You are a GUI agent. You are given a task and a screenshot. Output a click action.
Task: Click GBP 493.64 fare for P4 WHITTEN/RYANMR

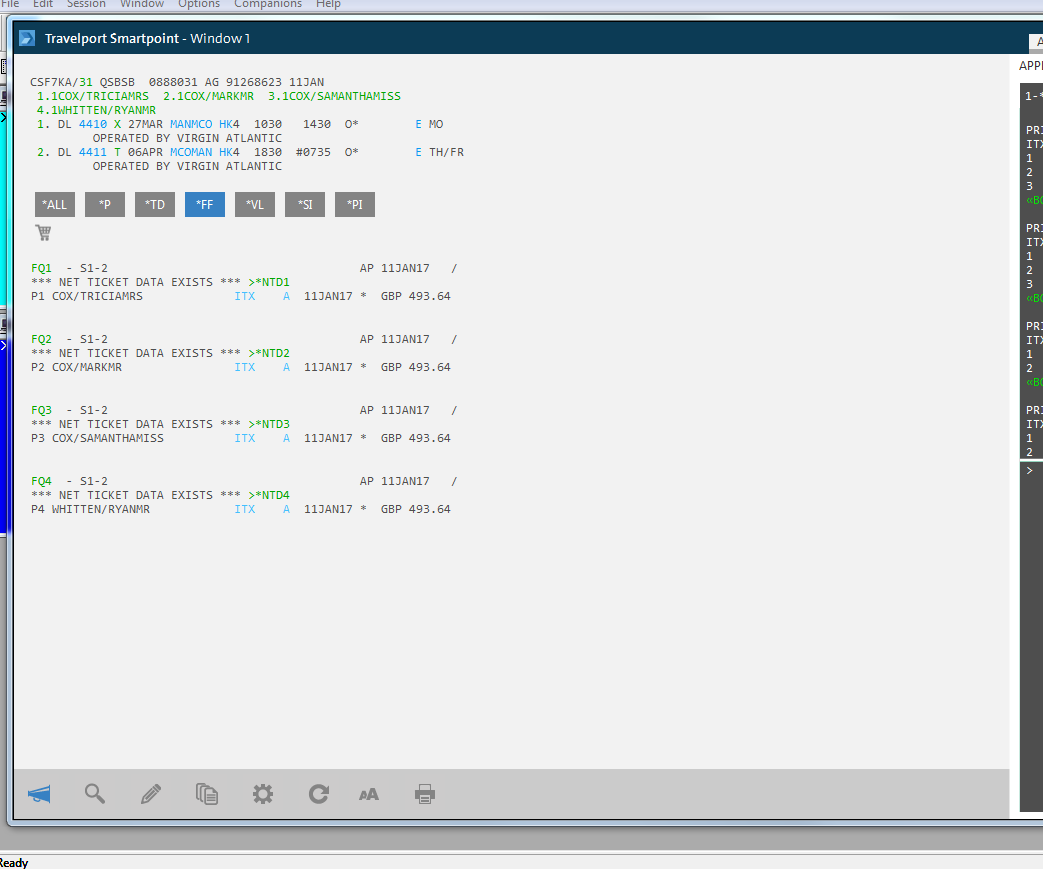tap(416, 509)
